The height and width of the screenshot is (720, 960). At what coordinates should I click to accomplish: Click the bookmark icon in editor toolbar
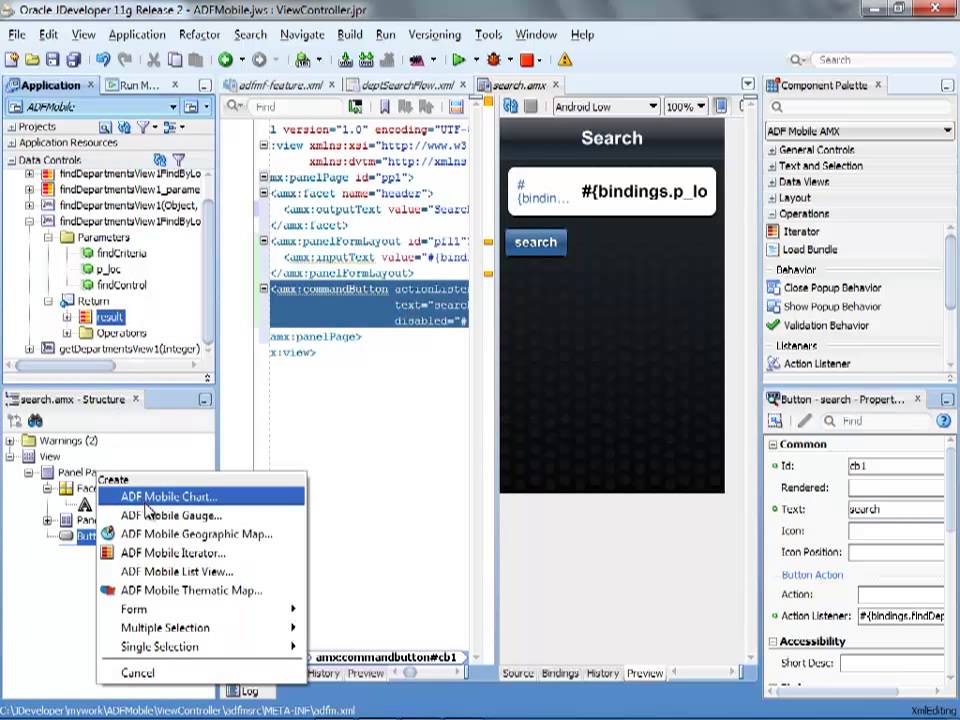(384, 107)
